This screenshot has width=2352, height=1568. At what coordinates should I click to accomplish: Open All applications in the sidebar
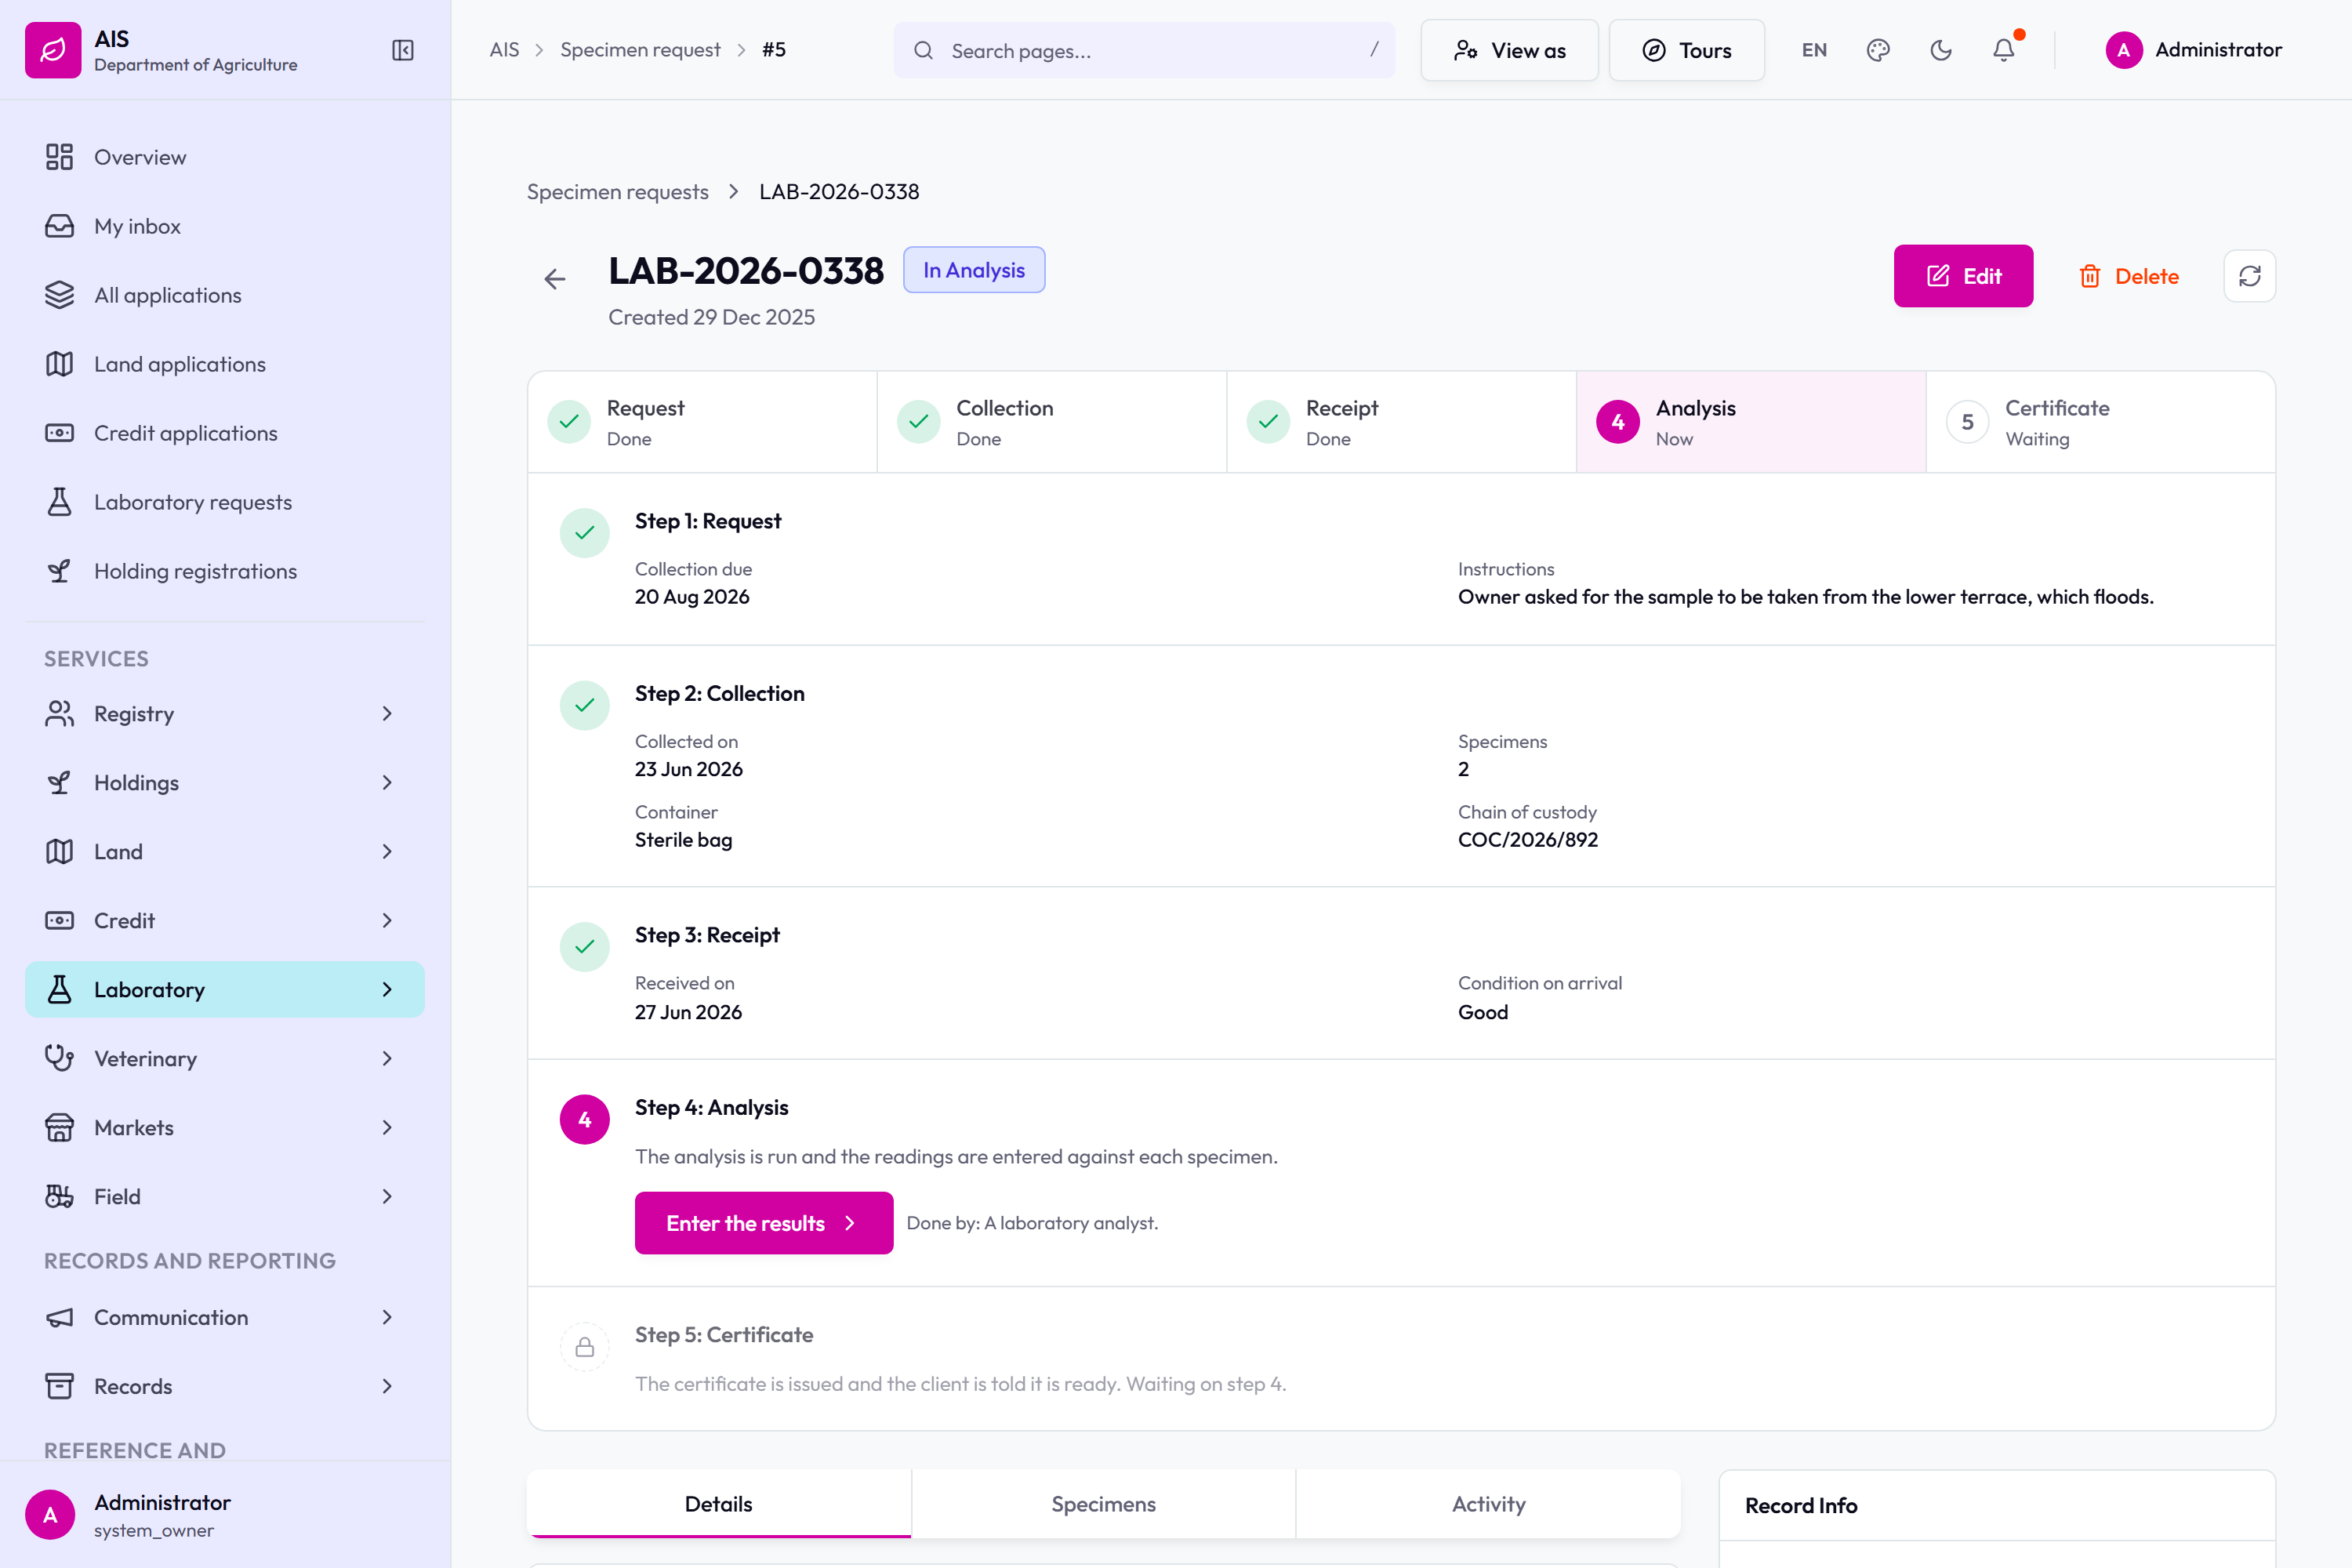pos(225,295)
